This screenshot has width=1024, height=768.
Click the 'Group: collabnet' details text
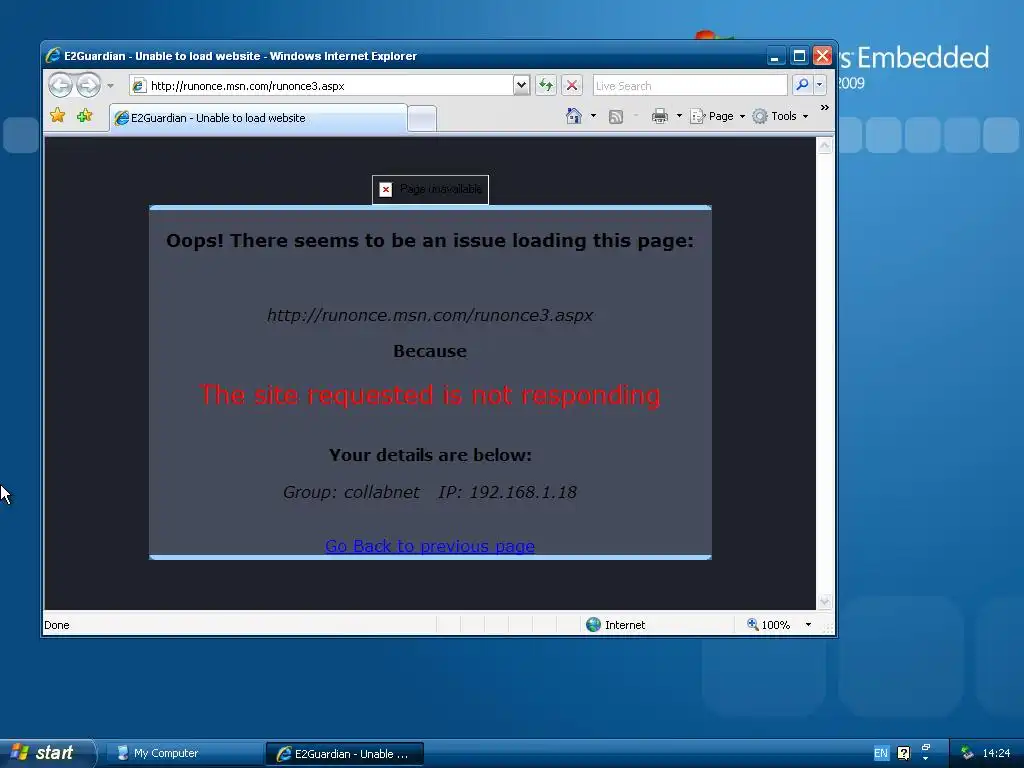(x=351, y=492)
